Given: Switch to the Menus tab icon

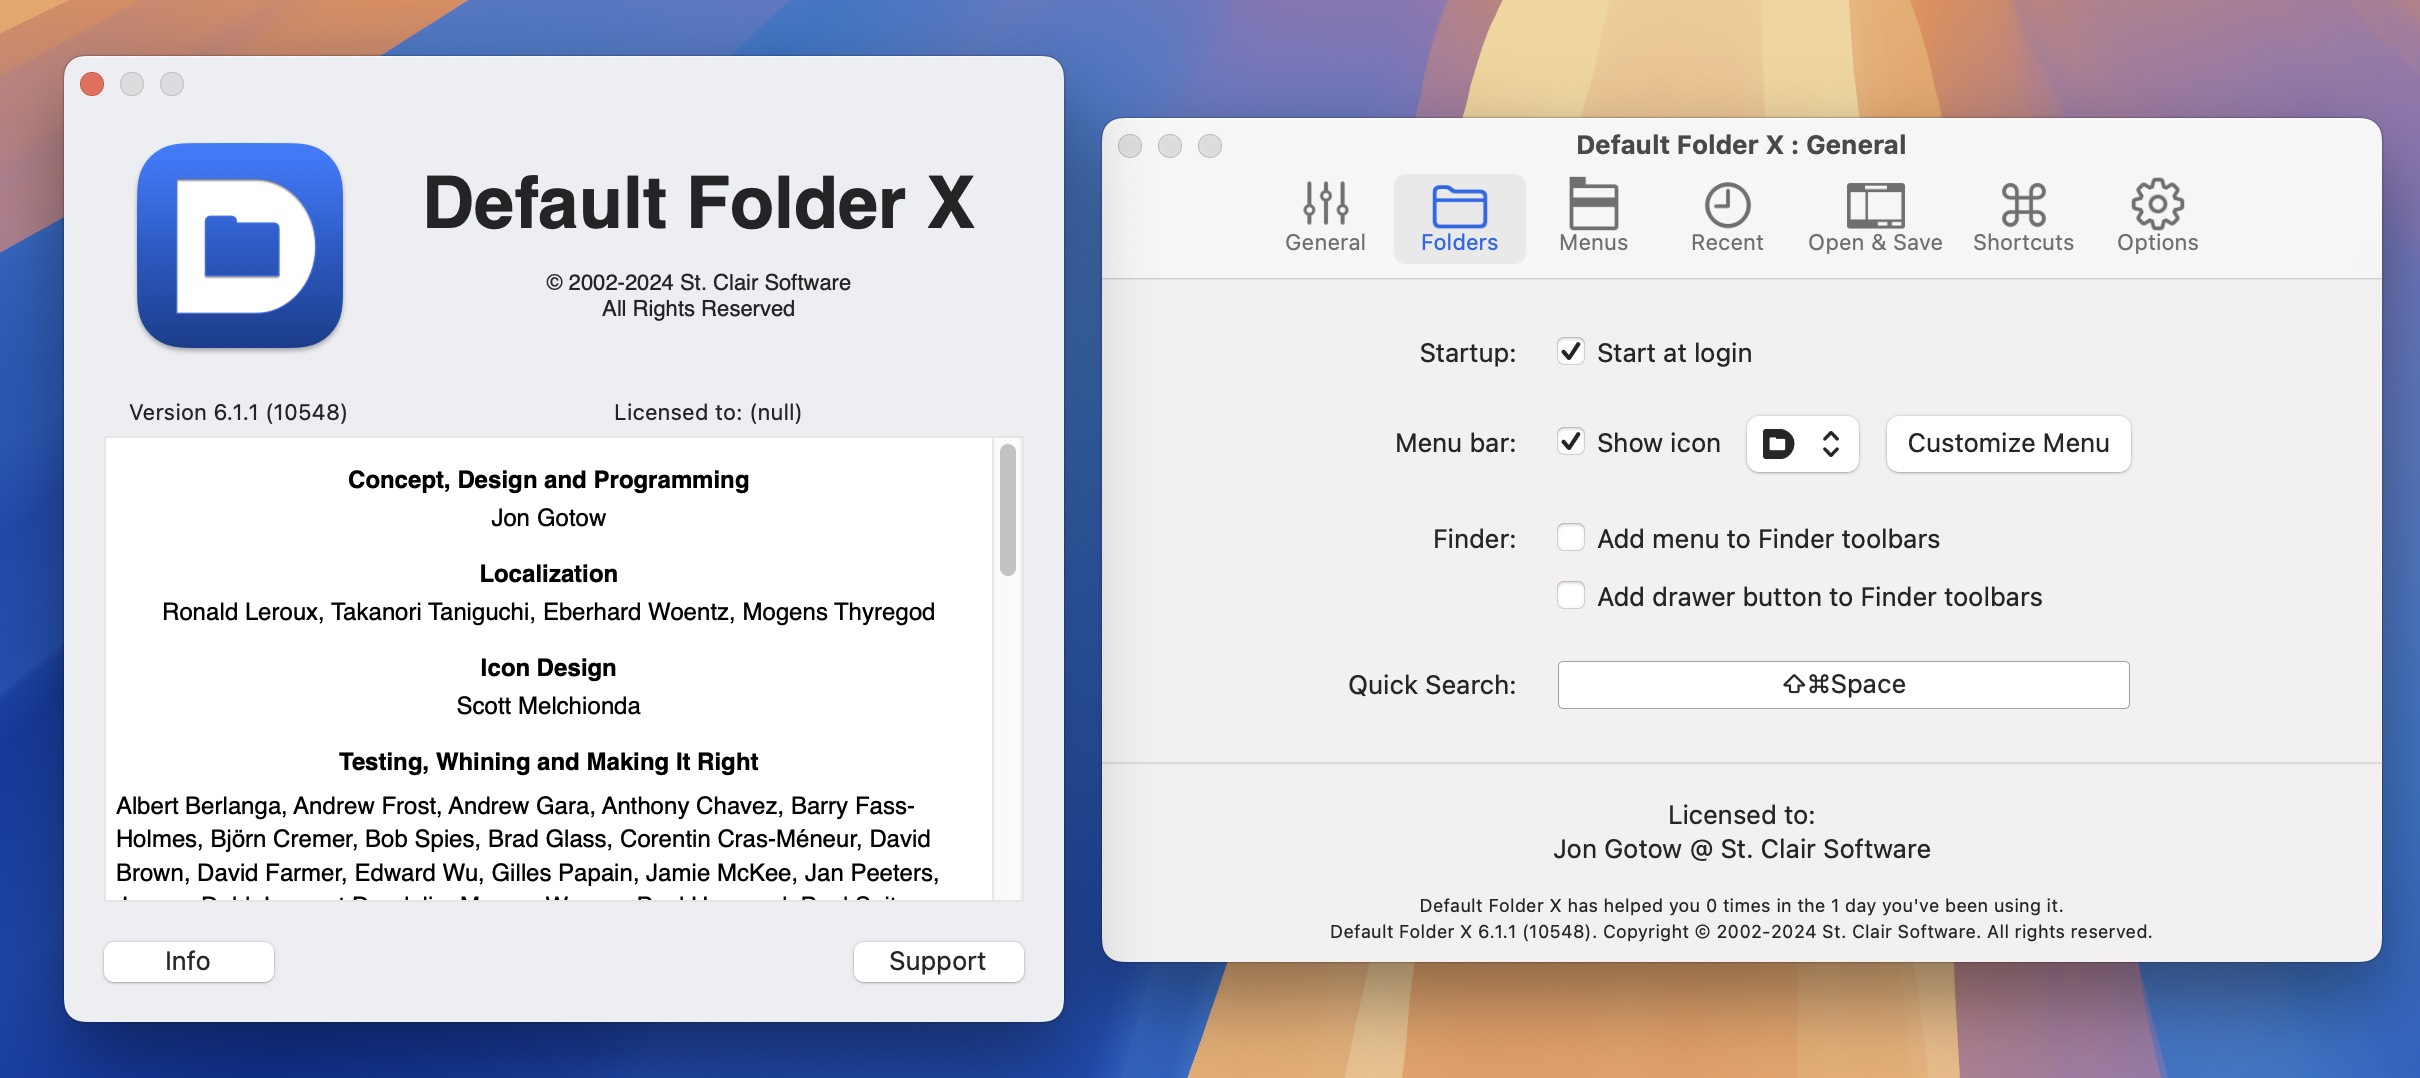Looking at the screenshot, I should click(x=1593, y=204).
